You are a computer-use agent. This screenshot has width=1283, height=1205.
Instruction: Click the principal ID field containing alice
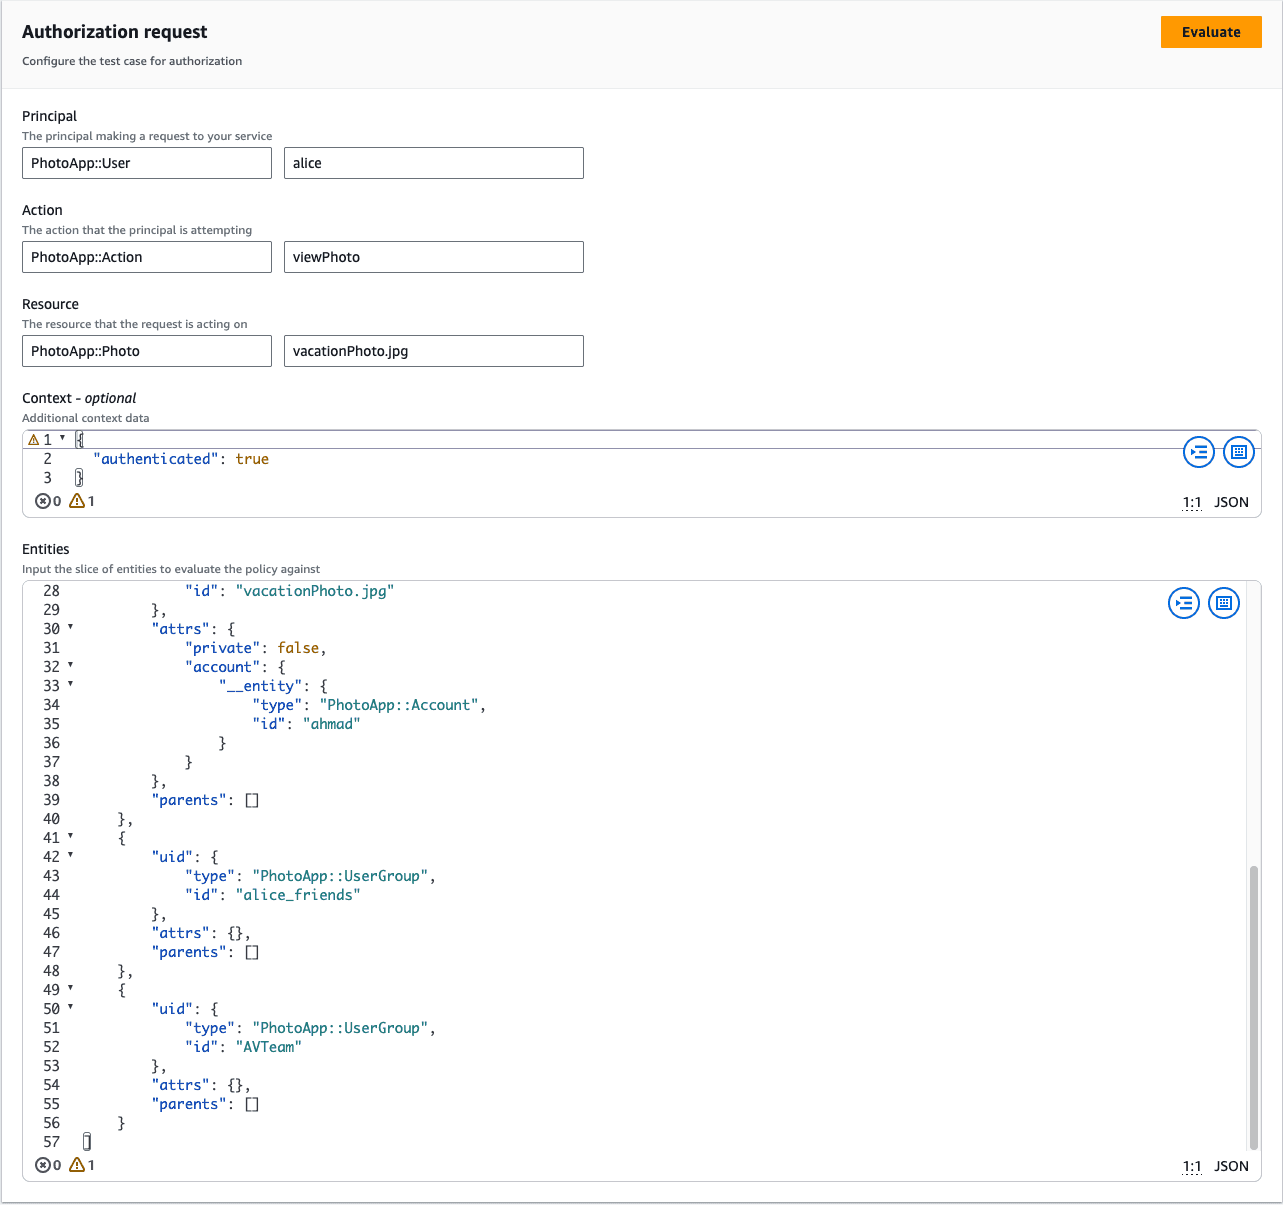click(x=433, y=163)
